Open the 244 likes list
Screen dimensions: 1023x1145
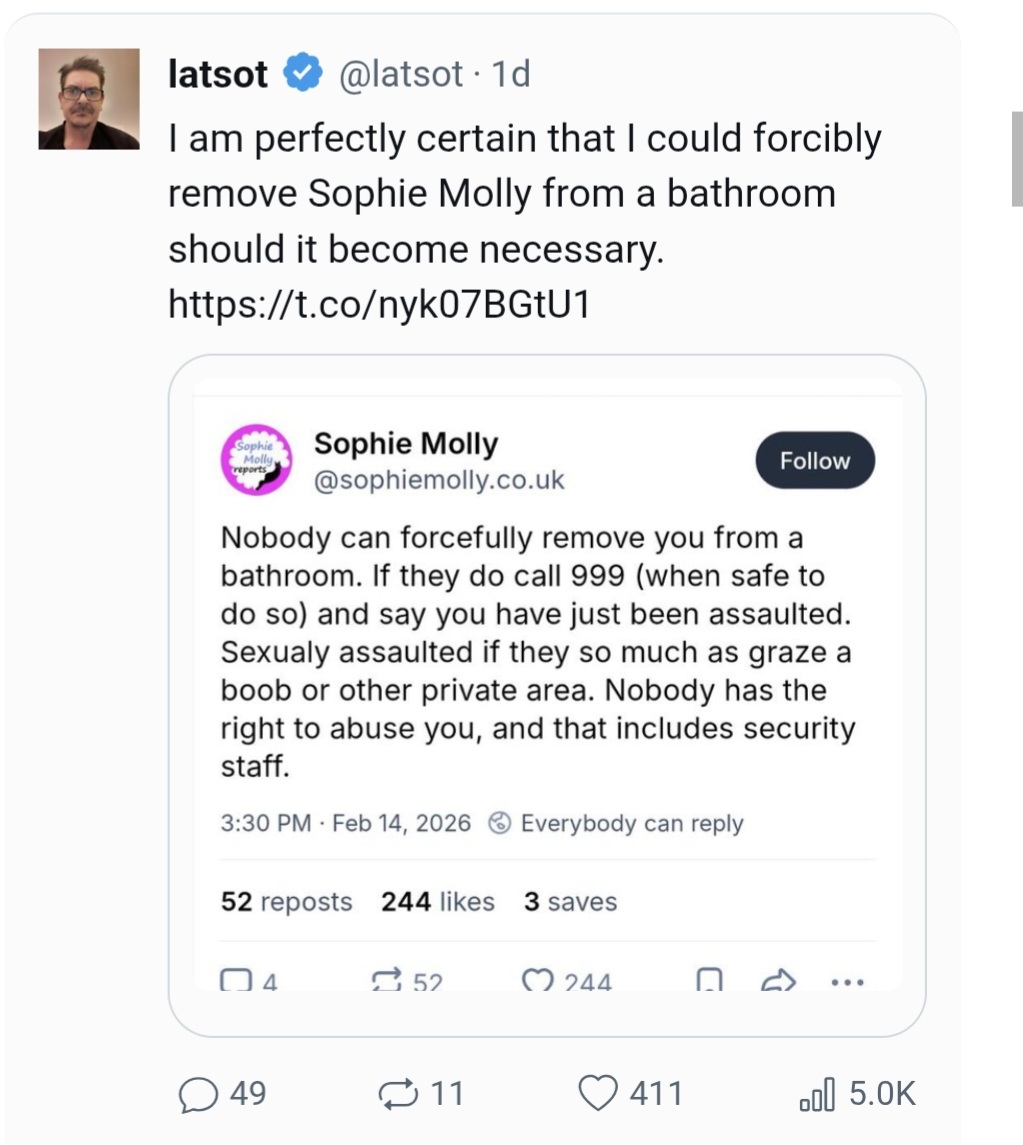[437, 902]
